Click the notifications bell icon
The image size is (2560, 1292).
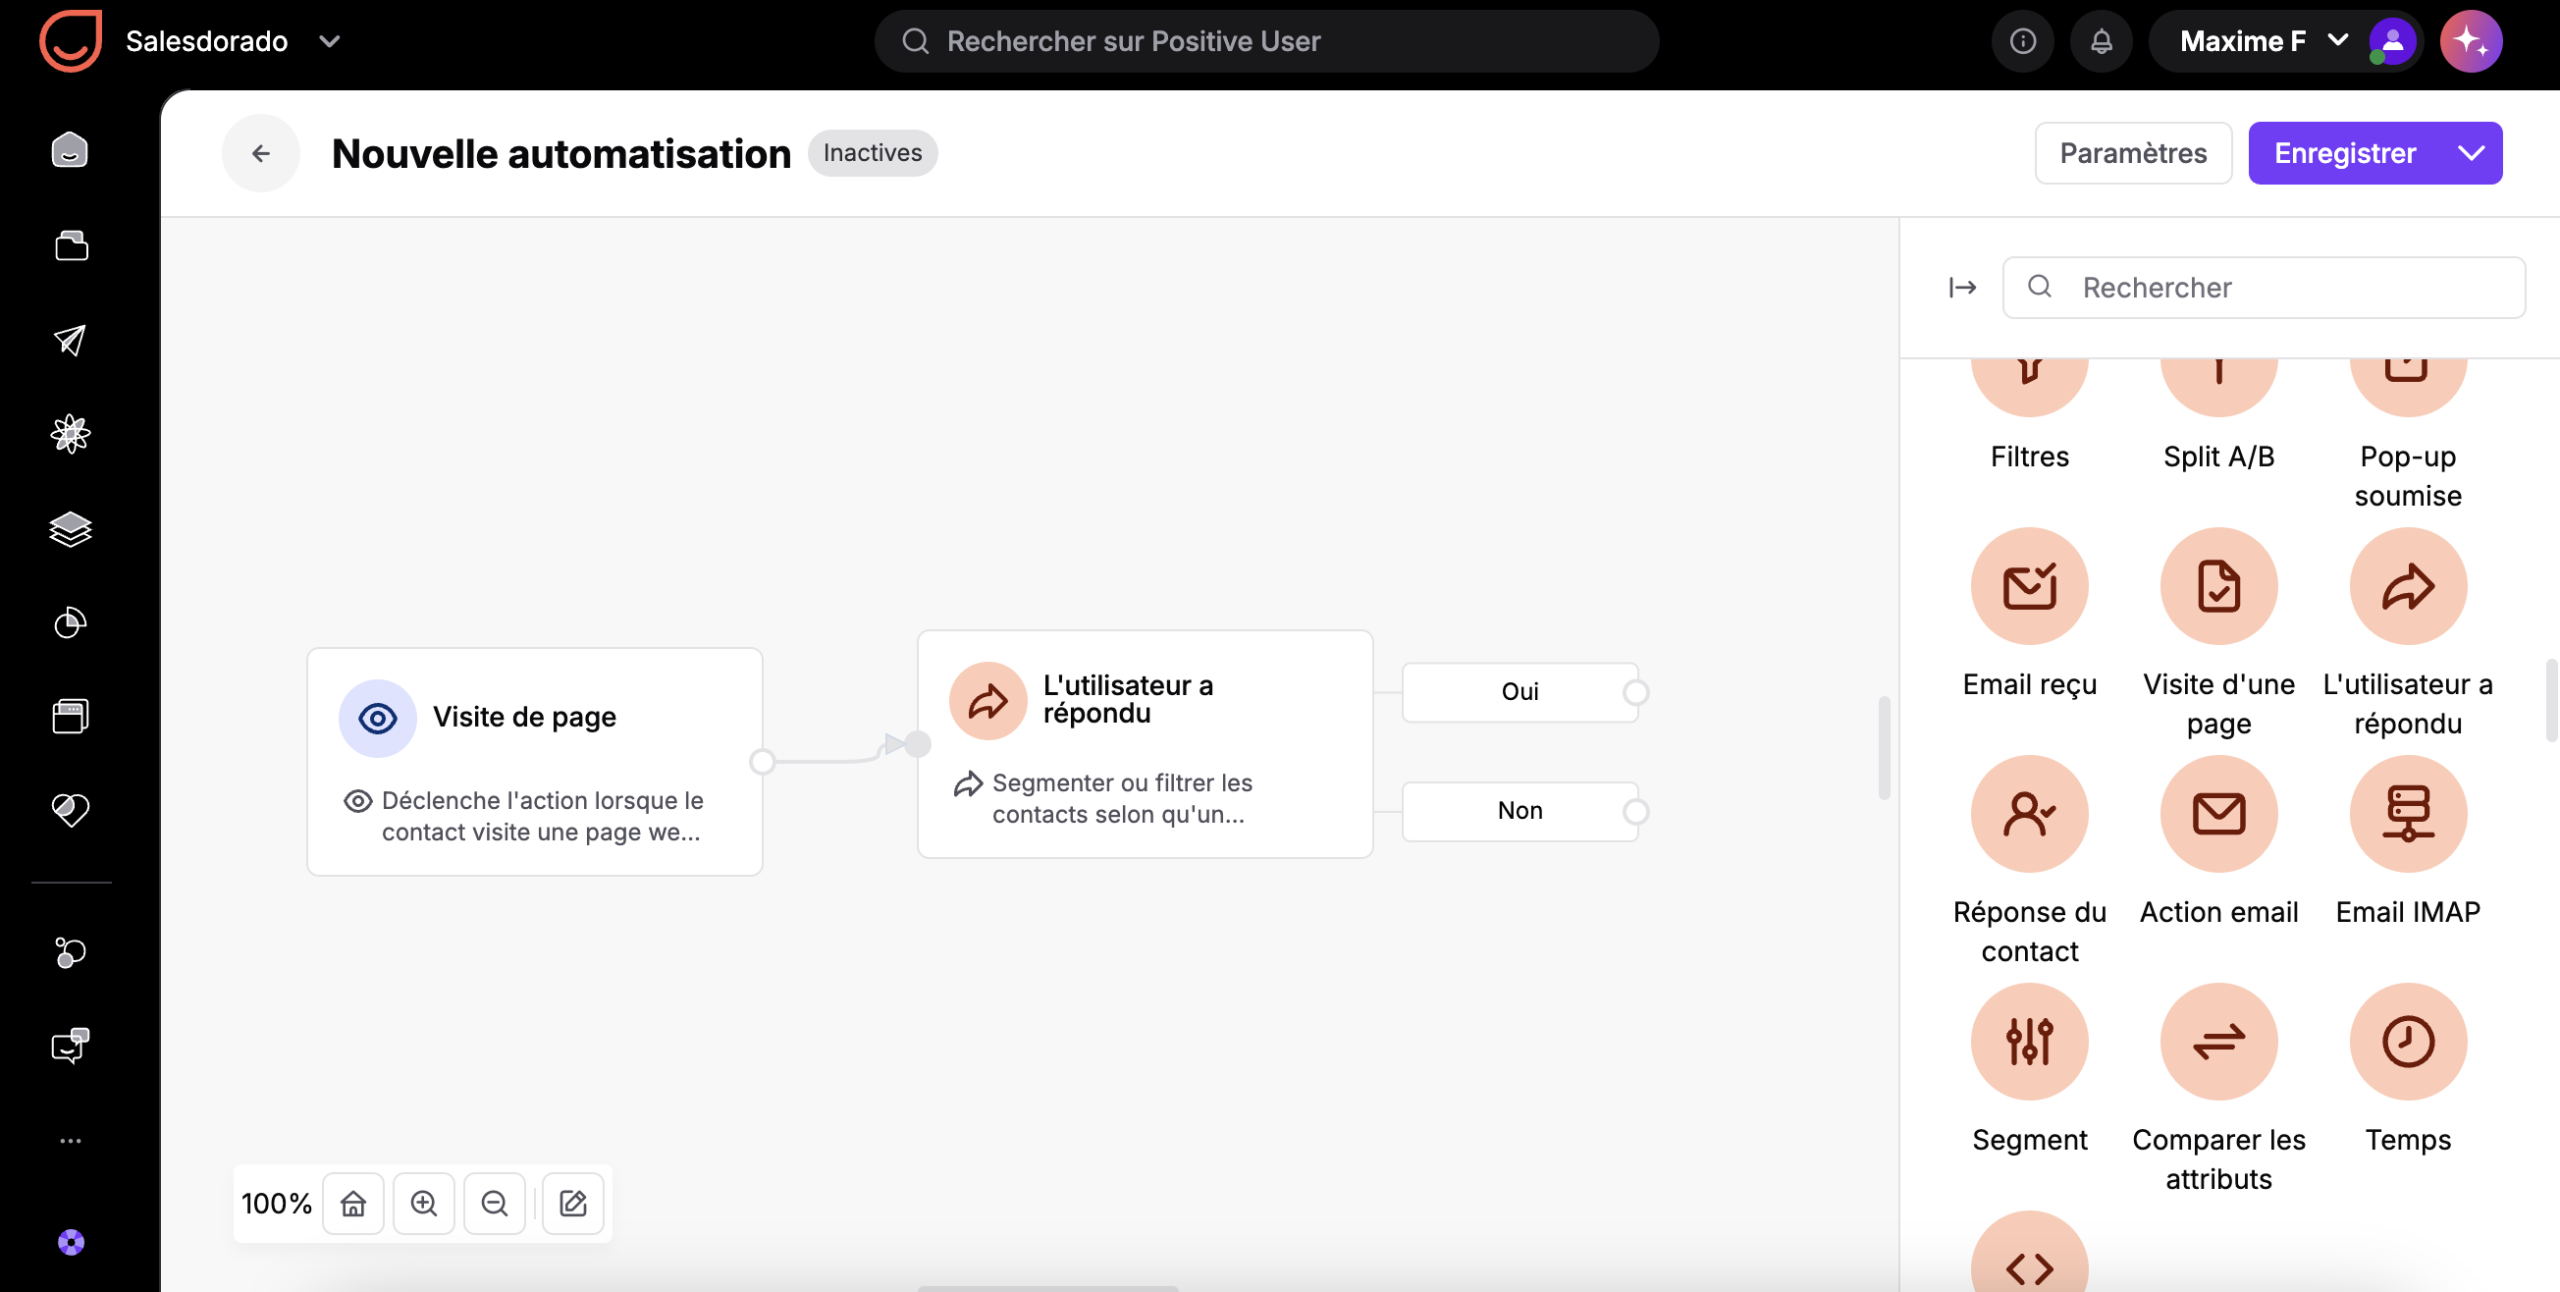[x=2101, y=41]
